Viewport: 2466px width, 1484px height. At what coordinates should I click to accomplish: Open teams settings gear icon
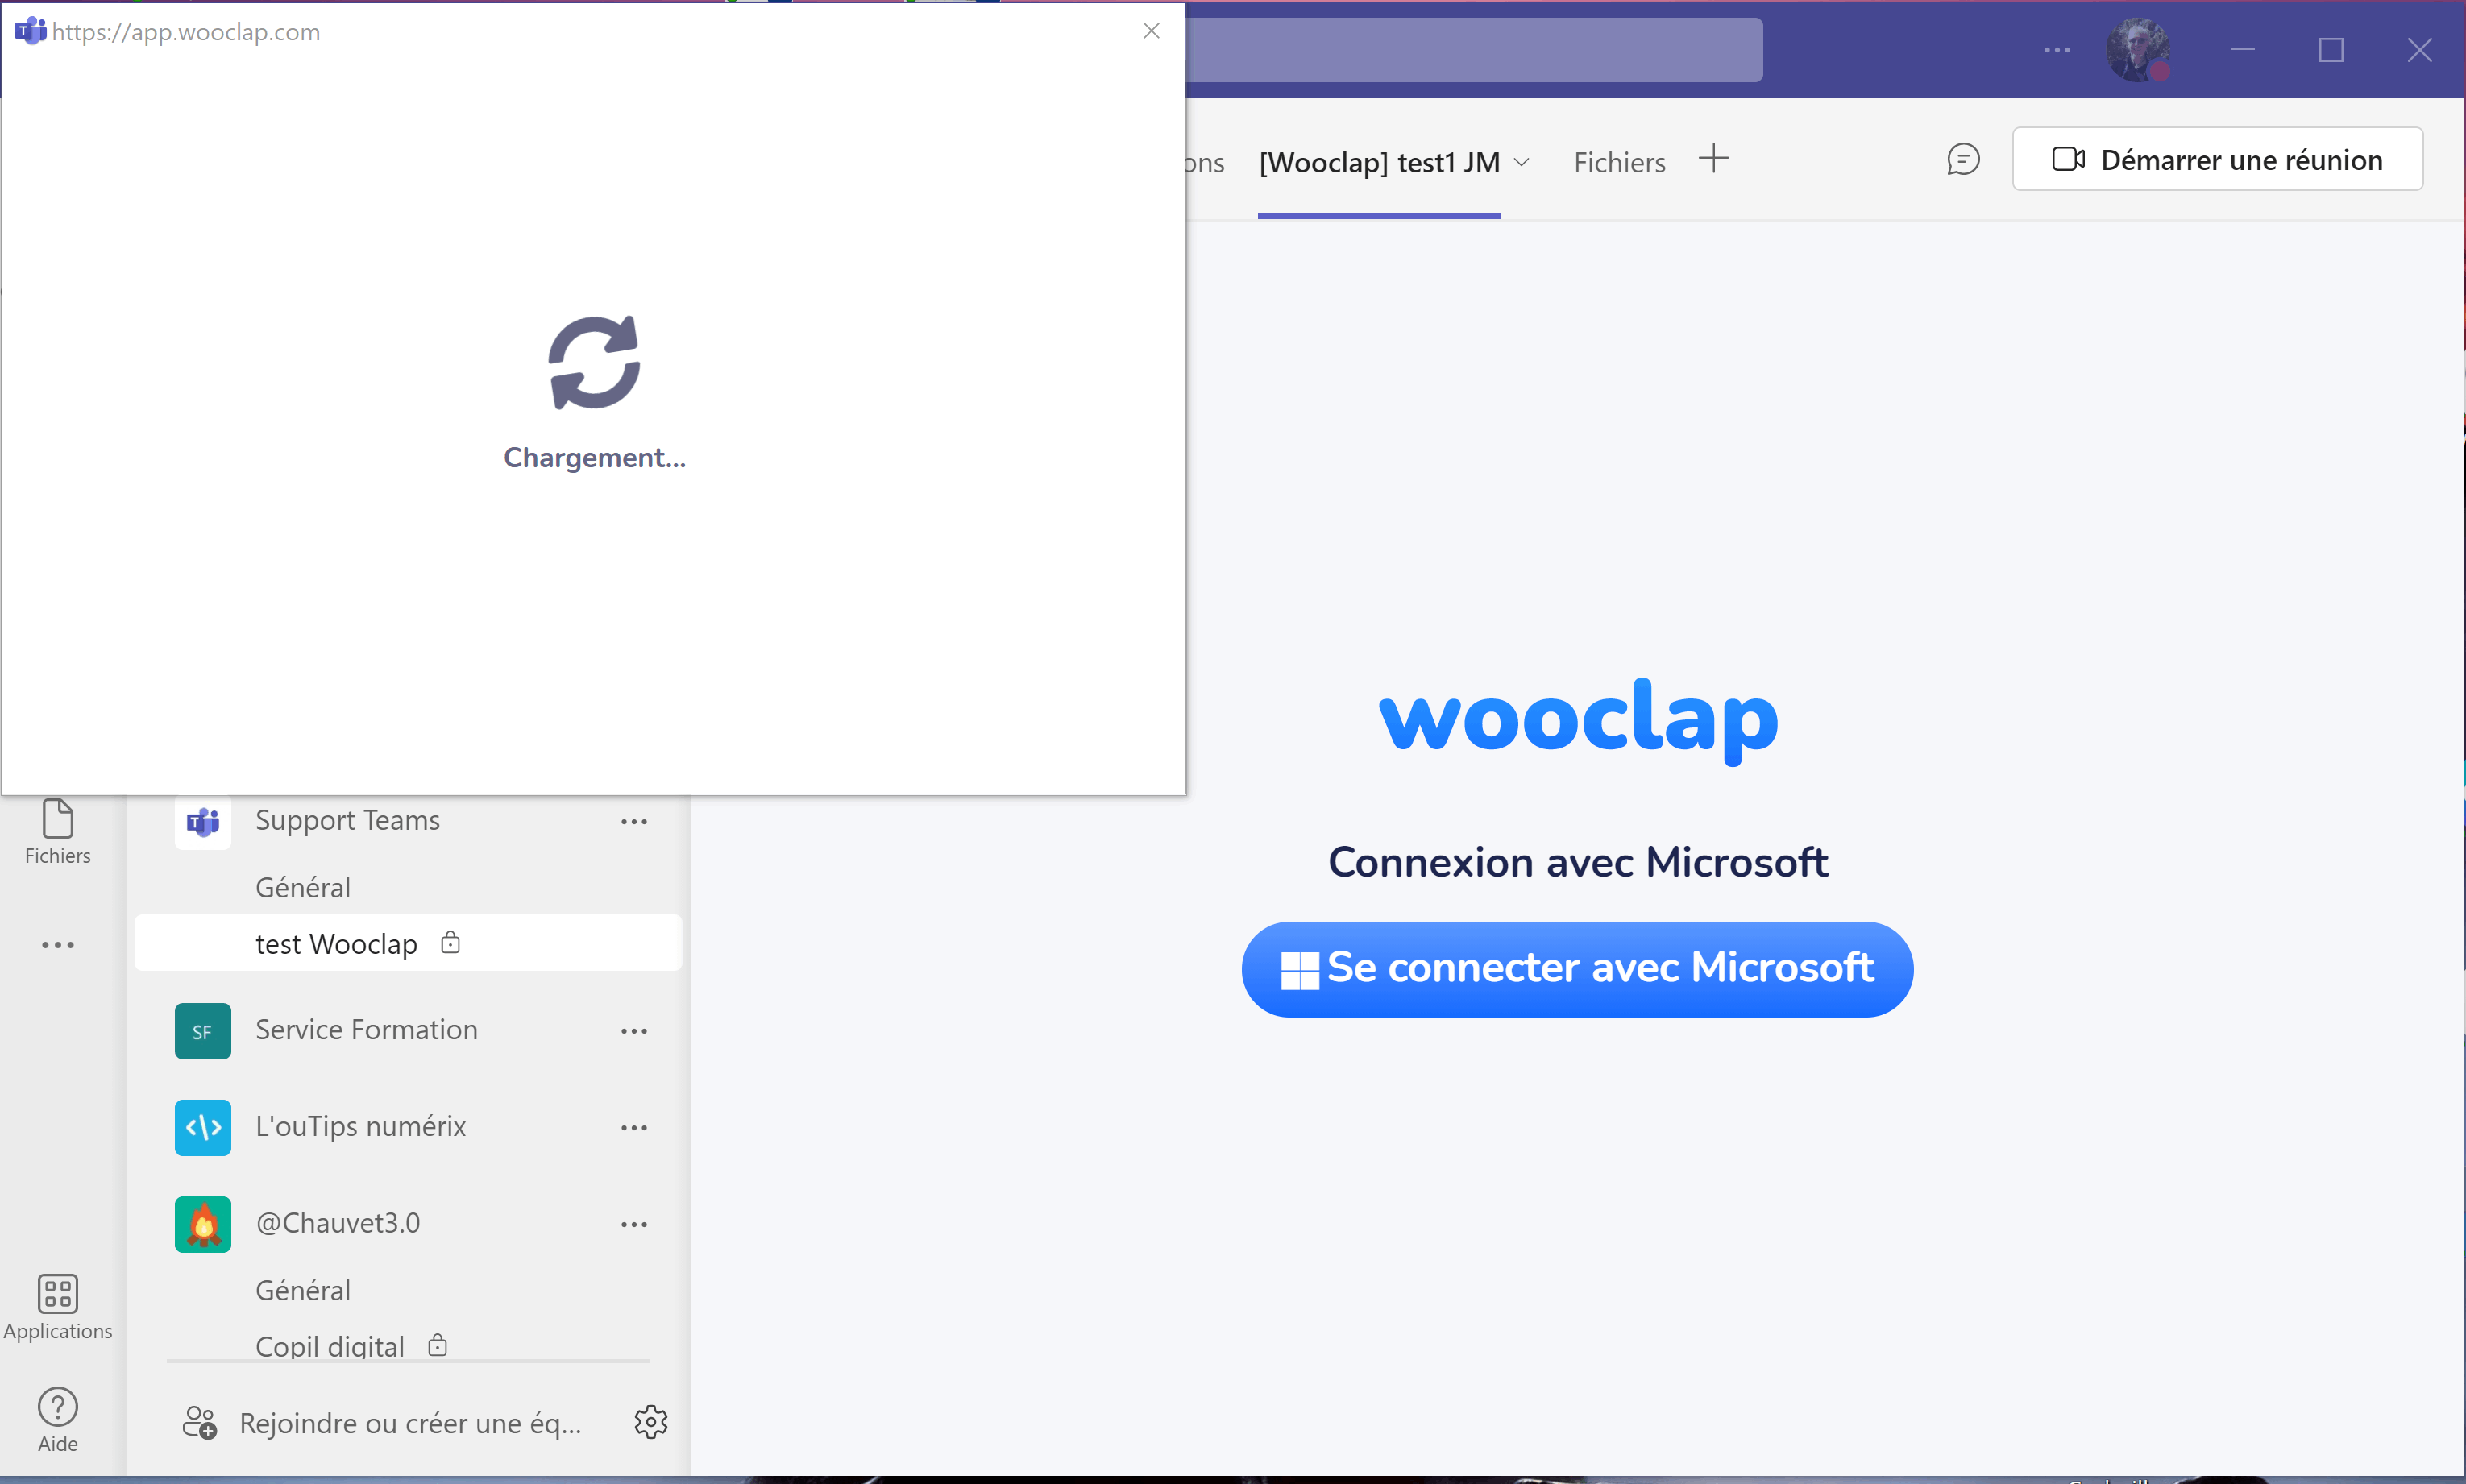[650, 1421]
